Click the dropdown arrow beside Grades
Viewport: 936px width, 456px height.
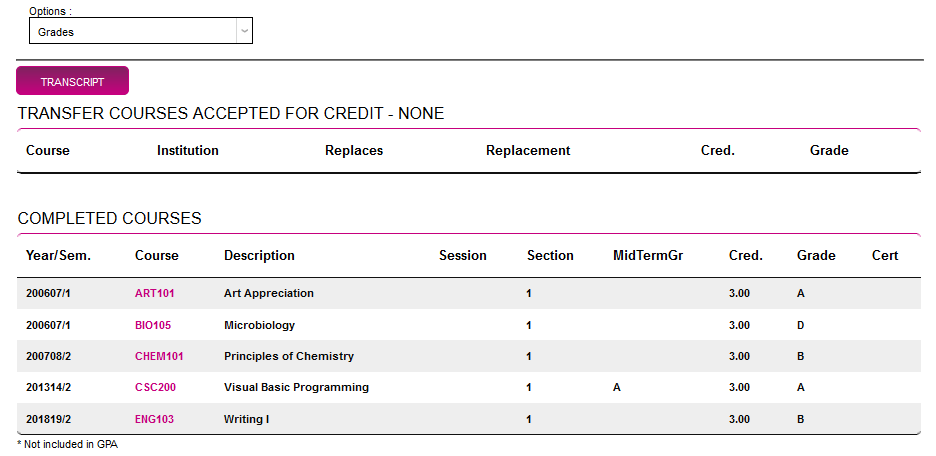coord(244,32)
